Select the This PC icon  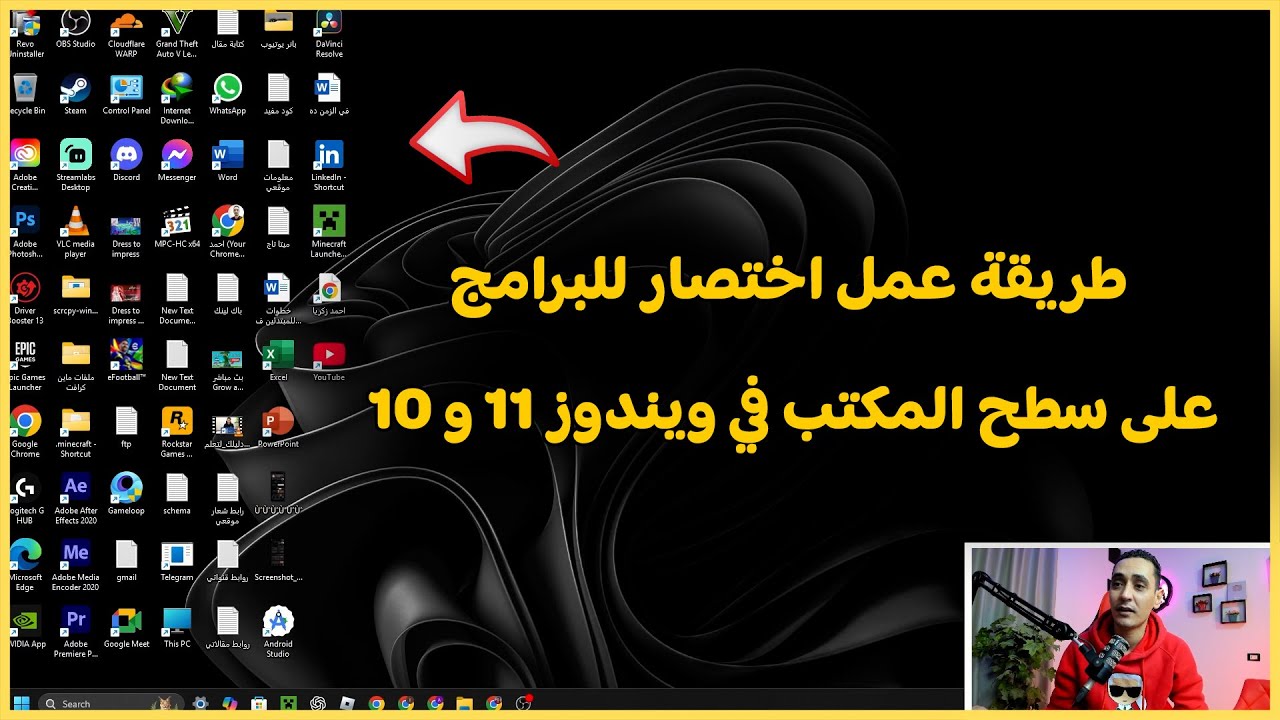177,628
